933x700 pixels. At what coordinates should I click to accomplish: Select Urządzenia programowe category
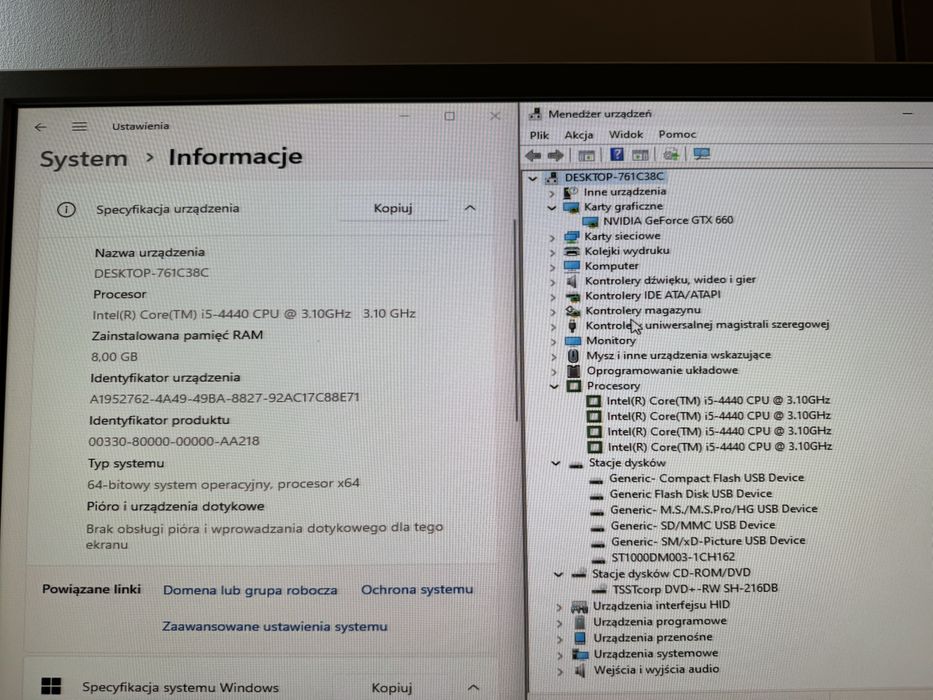[660, 622]
